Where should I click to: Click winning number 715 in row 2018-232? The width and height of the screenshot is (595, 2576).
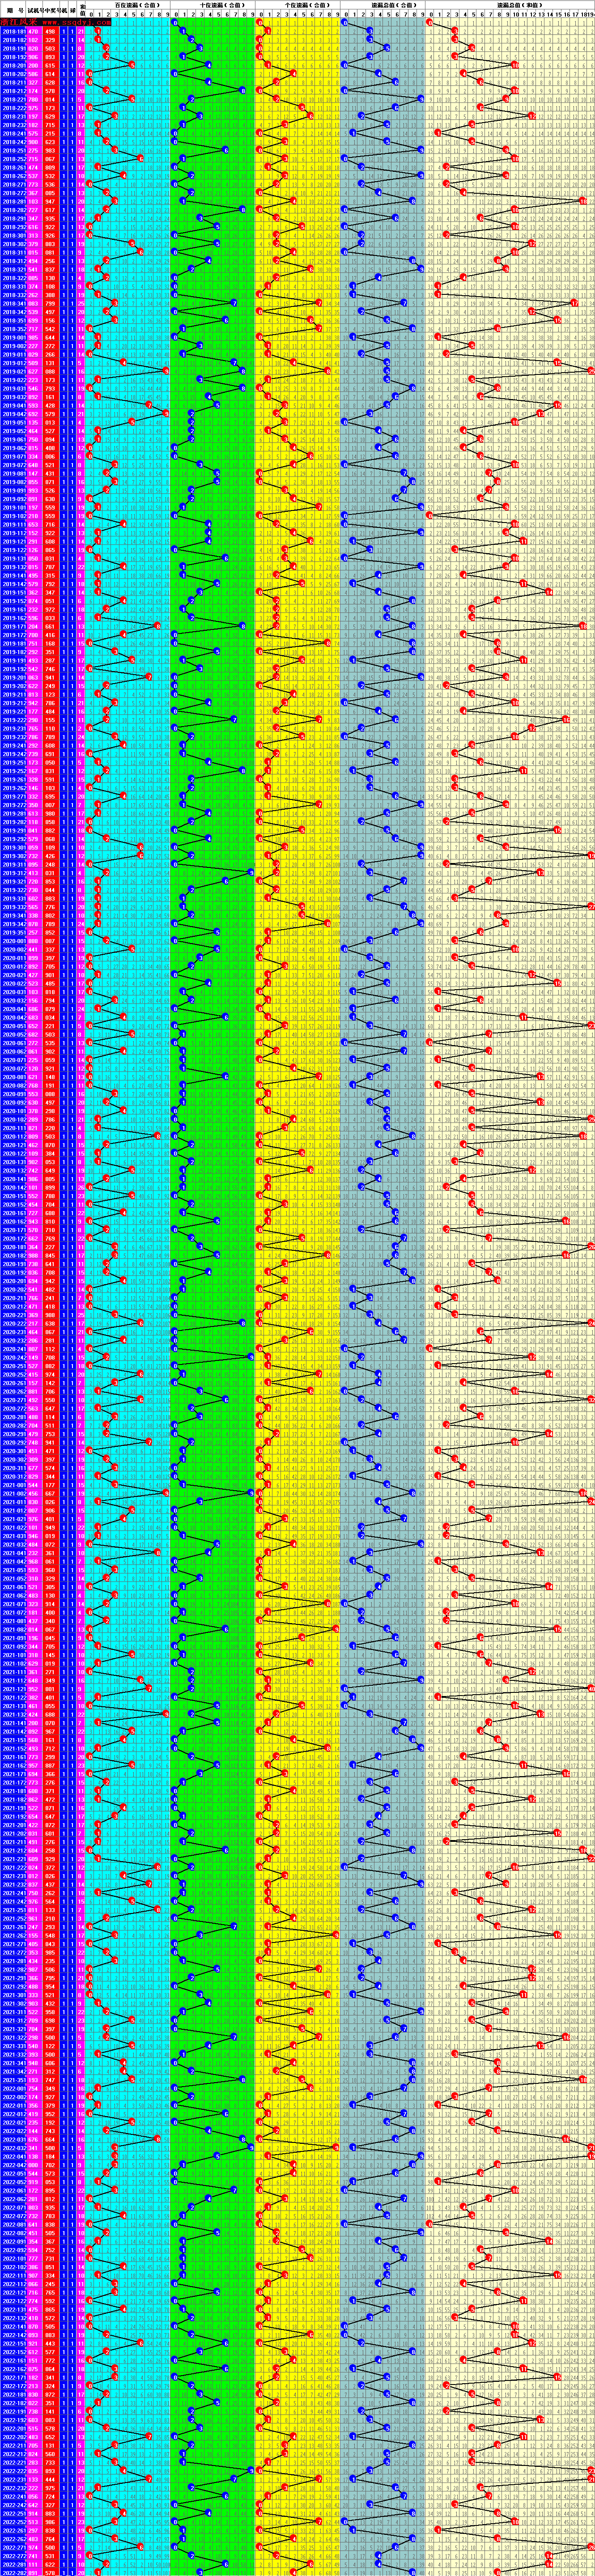tap(50, 125)
